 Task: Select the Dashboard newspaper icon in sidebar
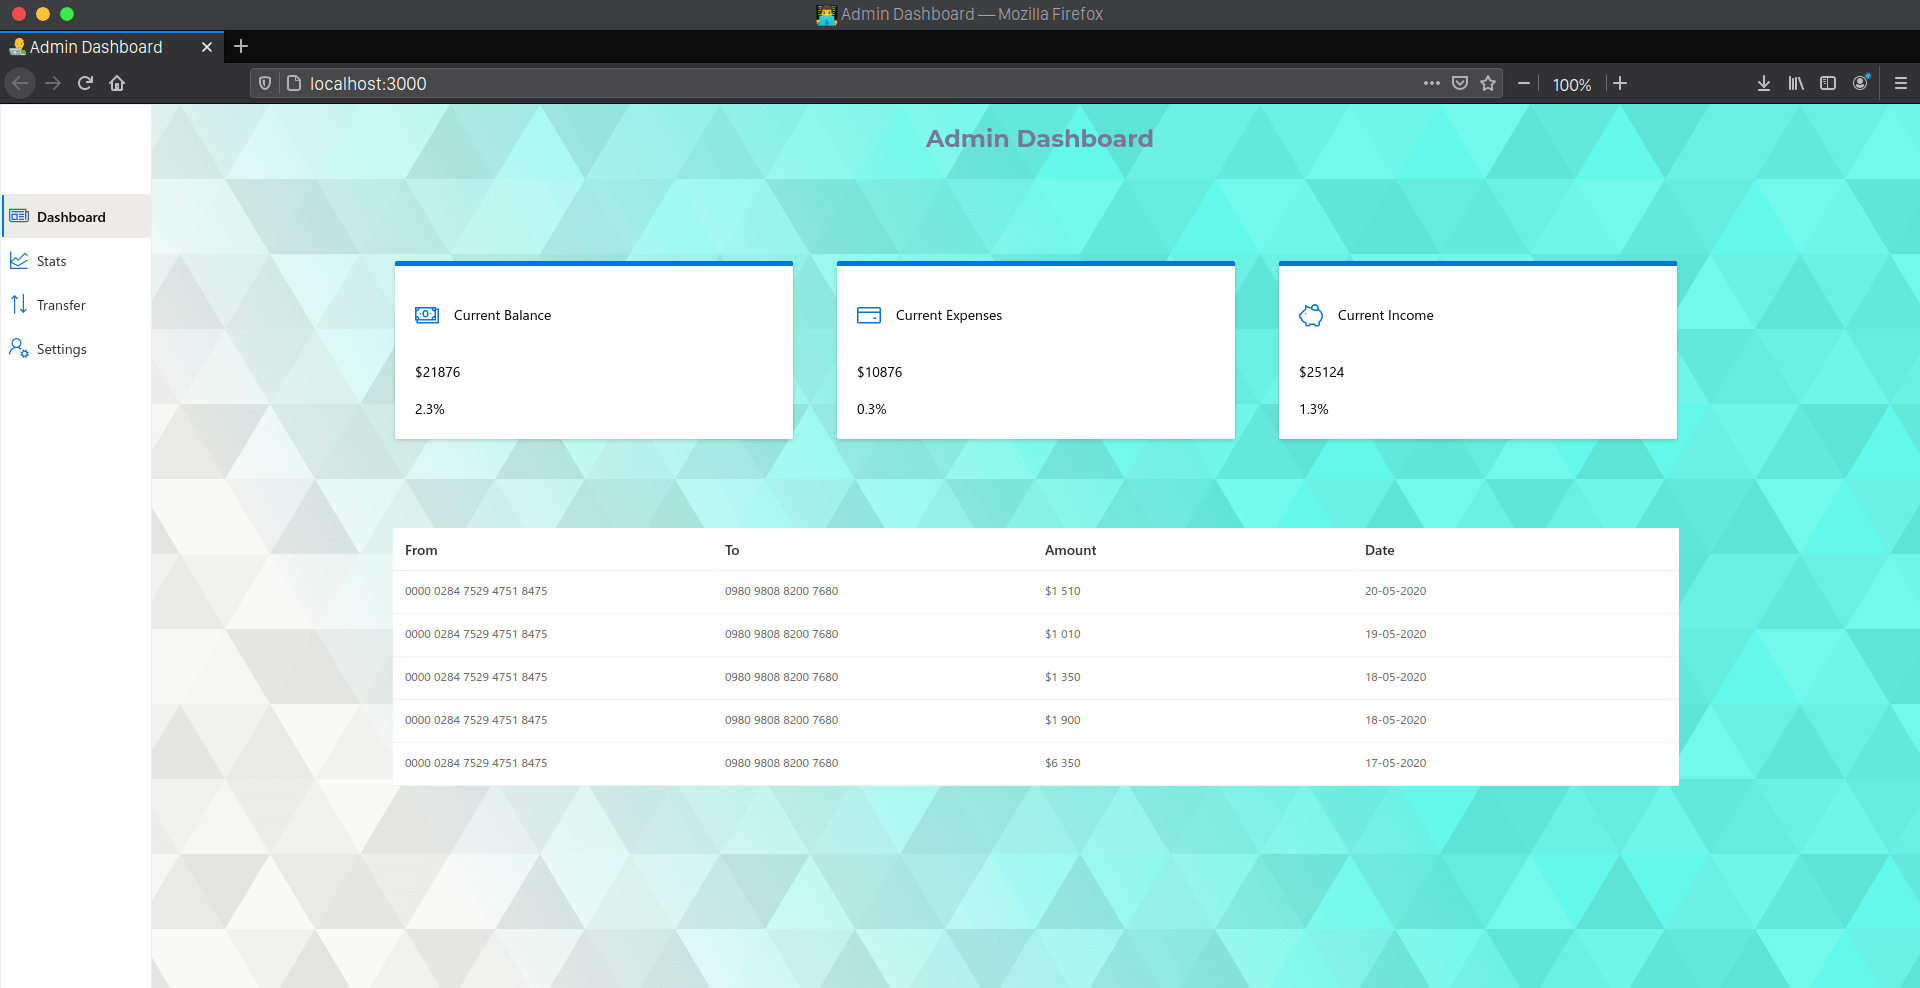[x=19, y=216]
